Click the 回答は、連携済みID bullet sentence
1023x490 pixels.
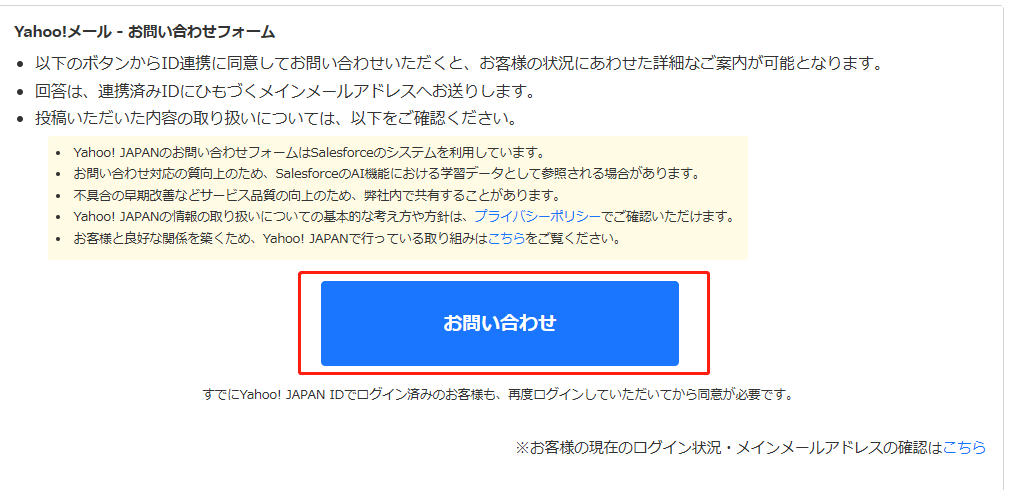click(x=285, y=91)
